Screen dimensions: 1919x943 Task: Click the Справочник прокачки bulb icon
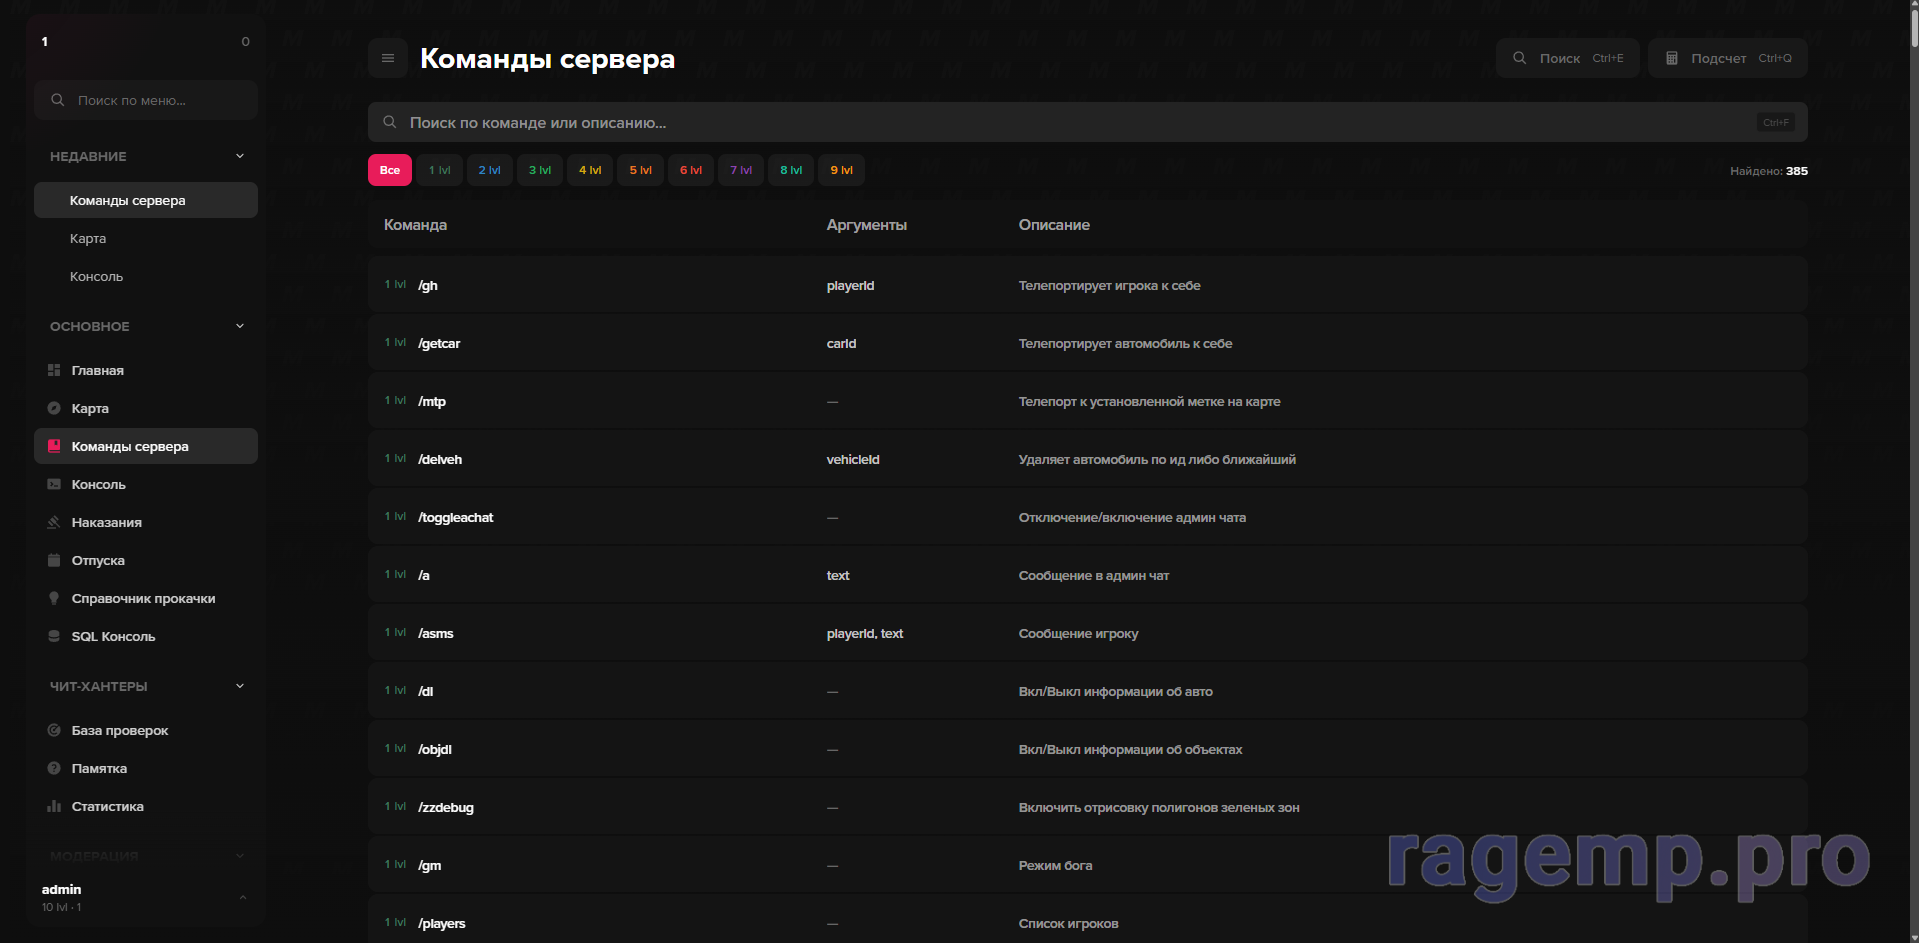pos(54,598)
